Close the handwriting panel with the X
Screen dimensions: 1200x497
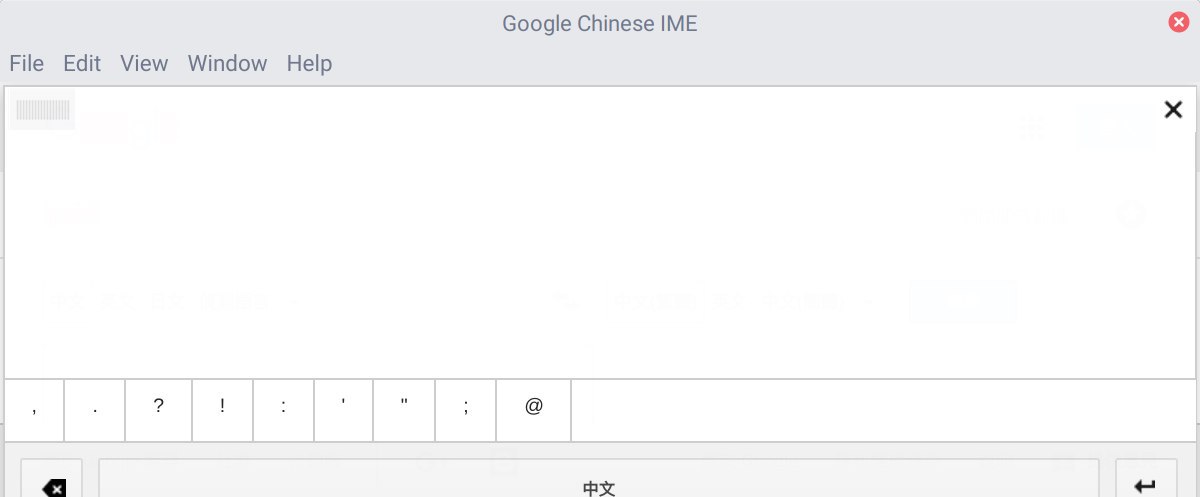[1173, 110]
